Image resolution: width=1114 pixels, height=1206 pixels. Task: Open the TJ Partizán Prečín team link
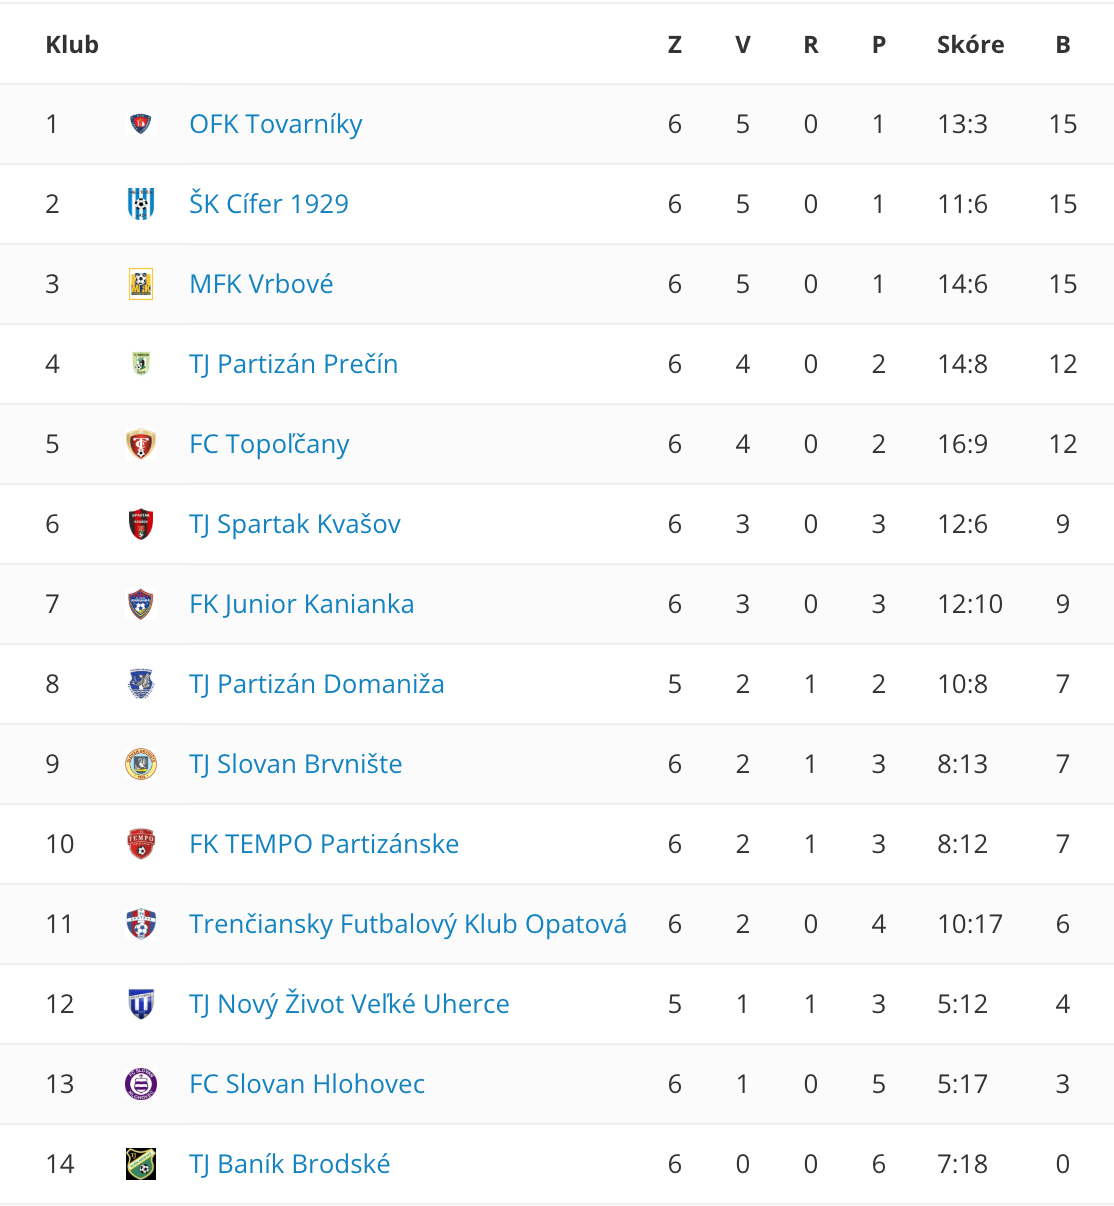click(x=294, y=364)
